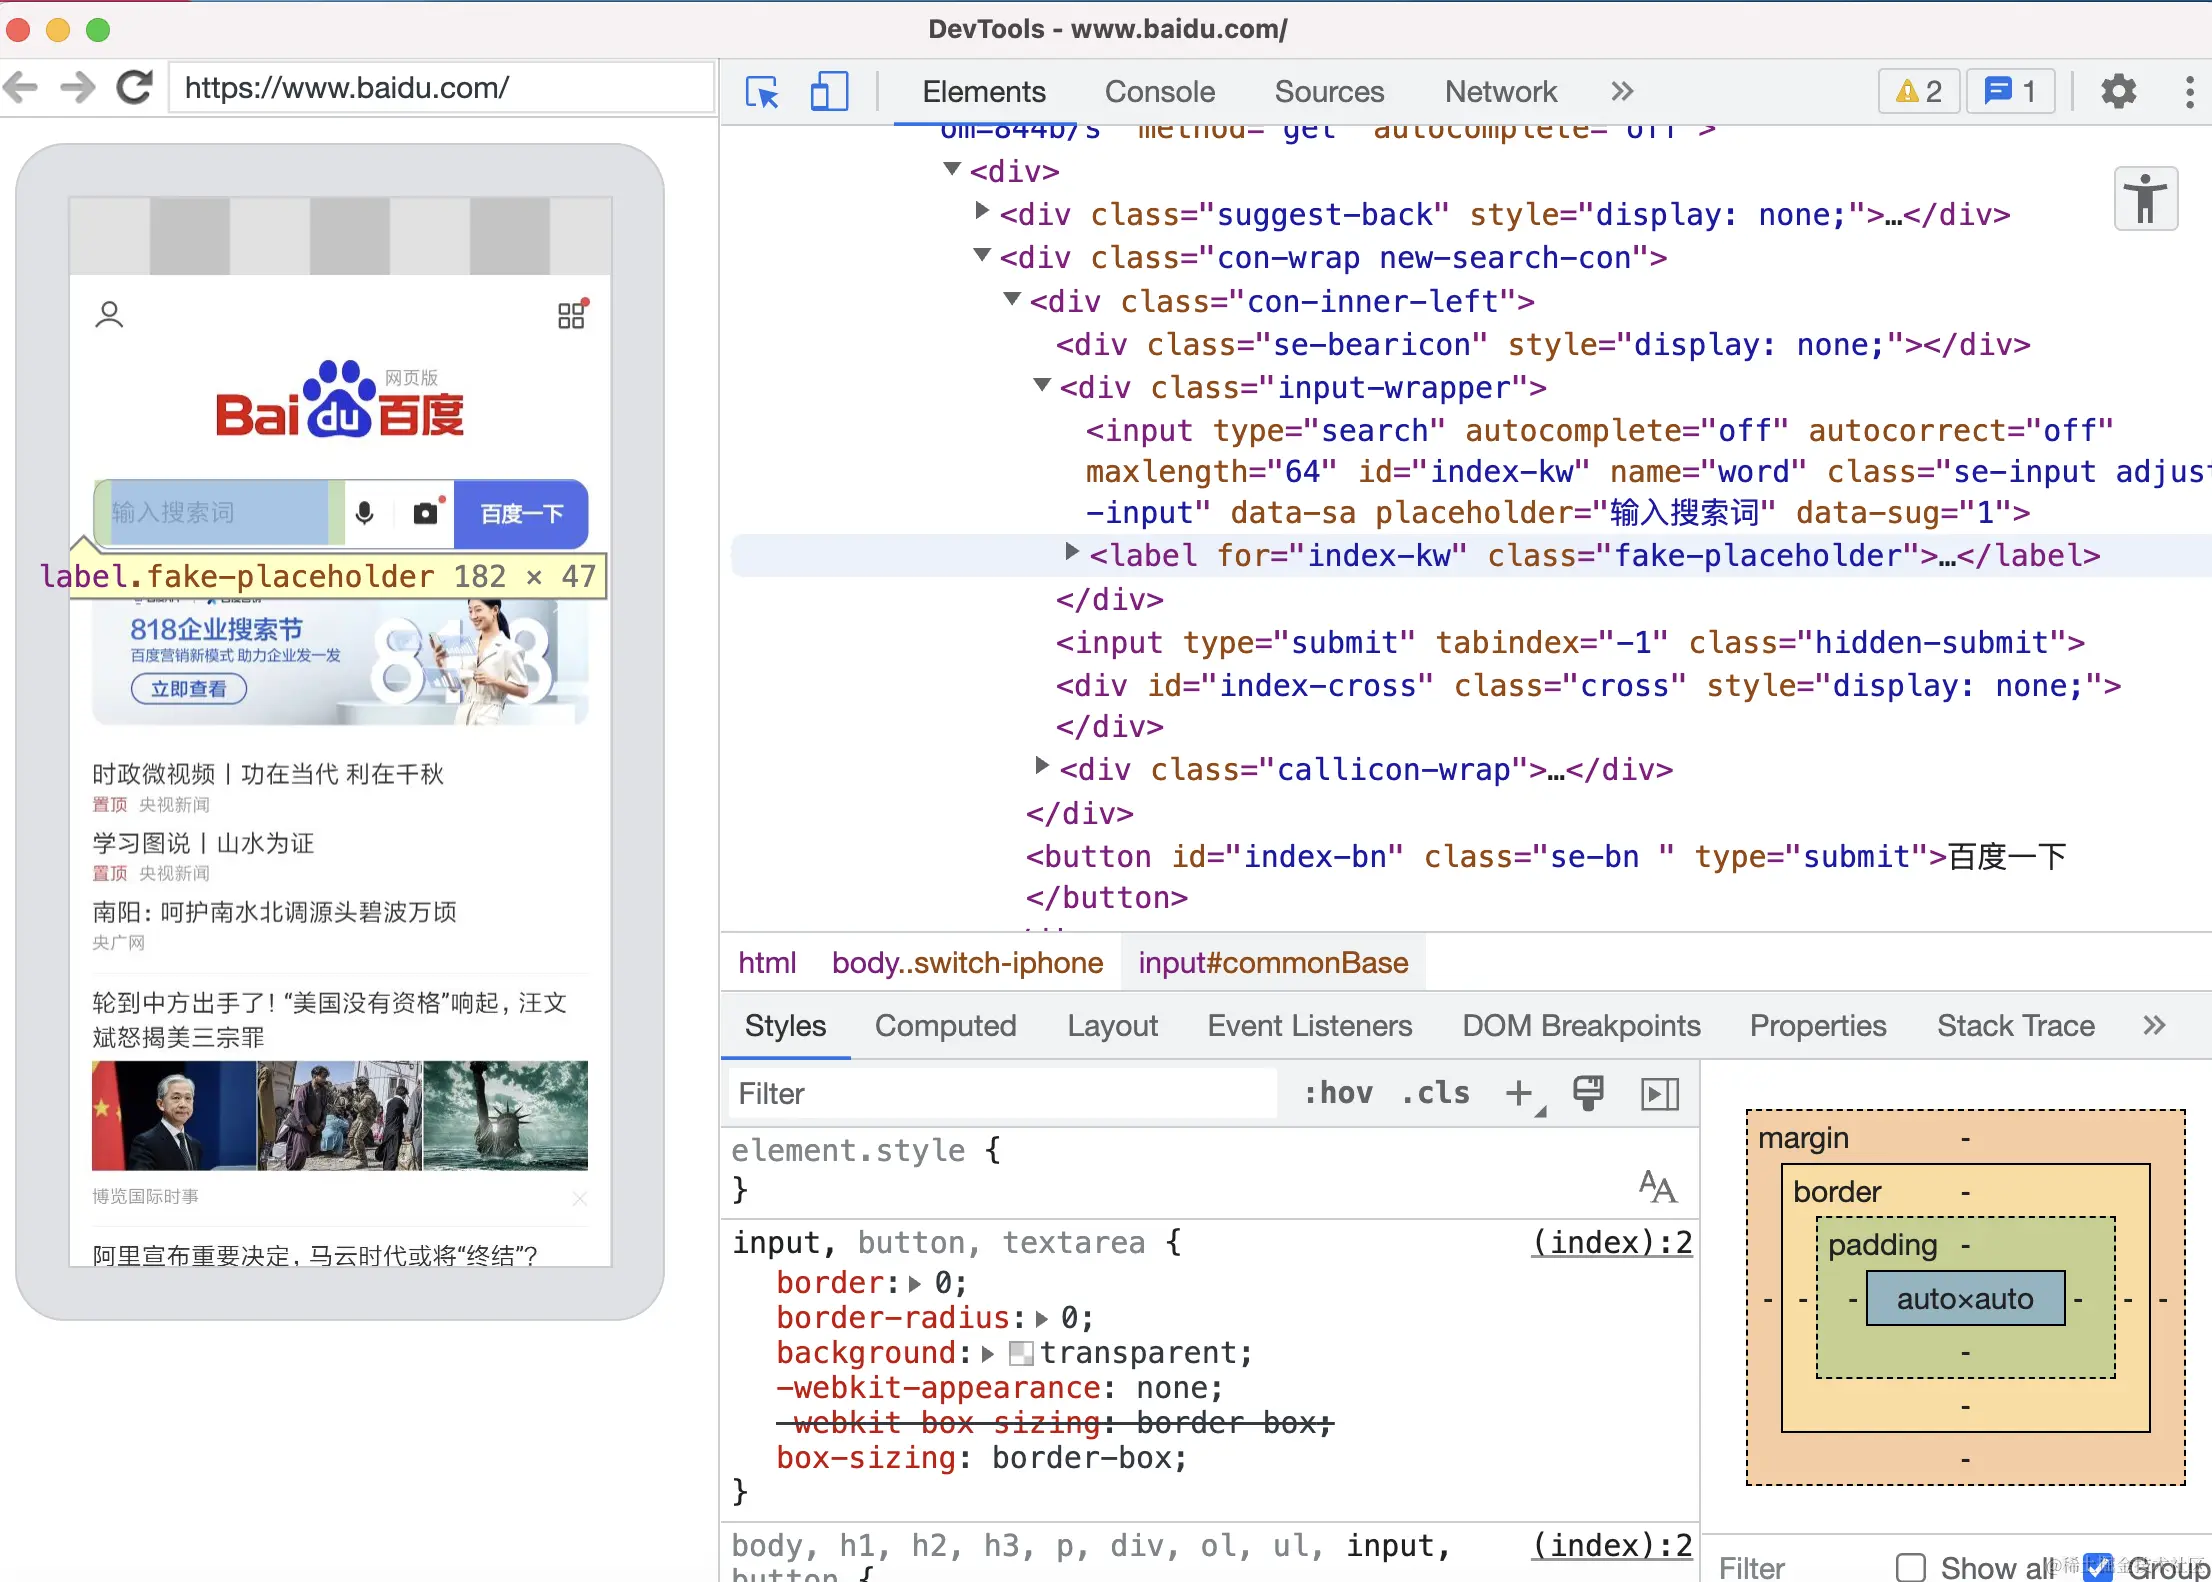This screenshot has width=2212, height=1582.
Task: Activate the inspect element picker icon
Action: point(762,92)
